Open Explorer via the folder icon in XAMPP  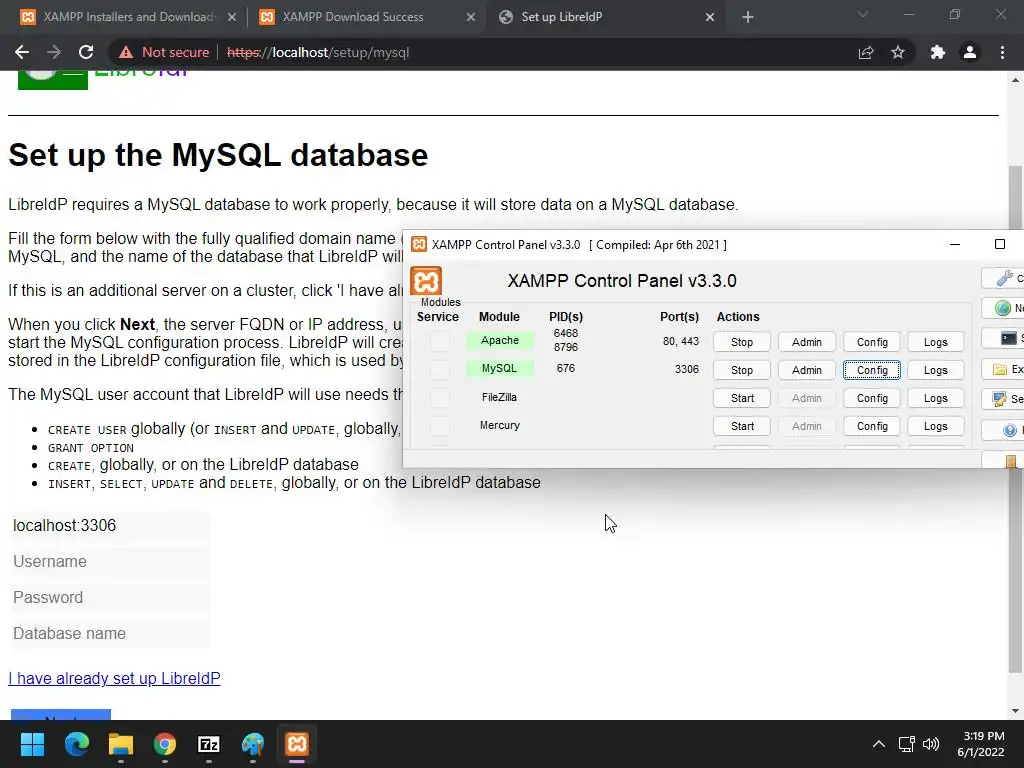[x=1004, y=370]
